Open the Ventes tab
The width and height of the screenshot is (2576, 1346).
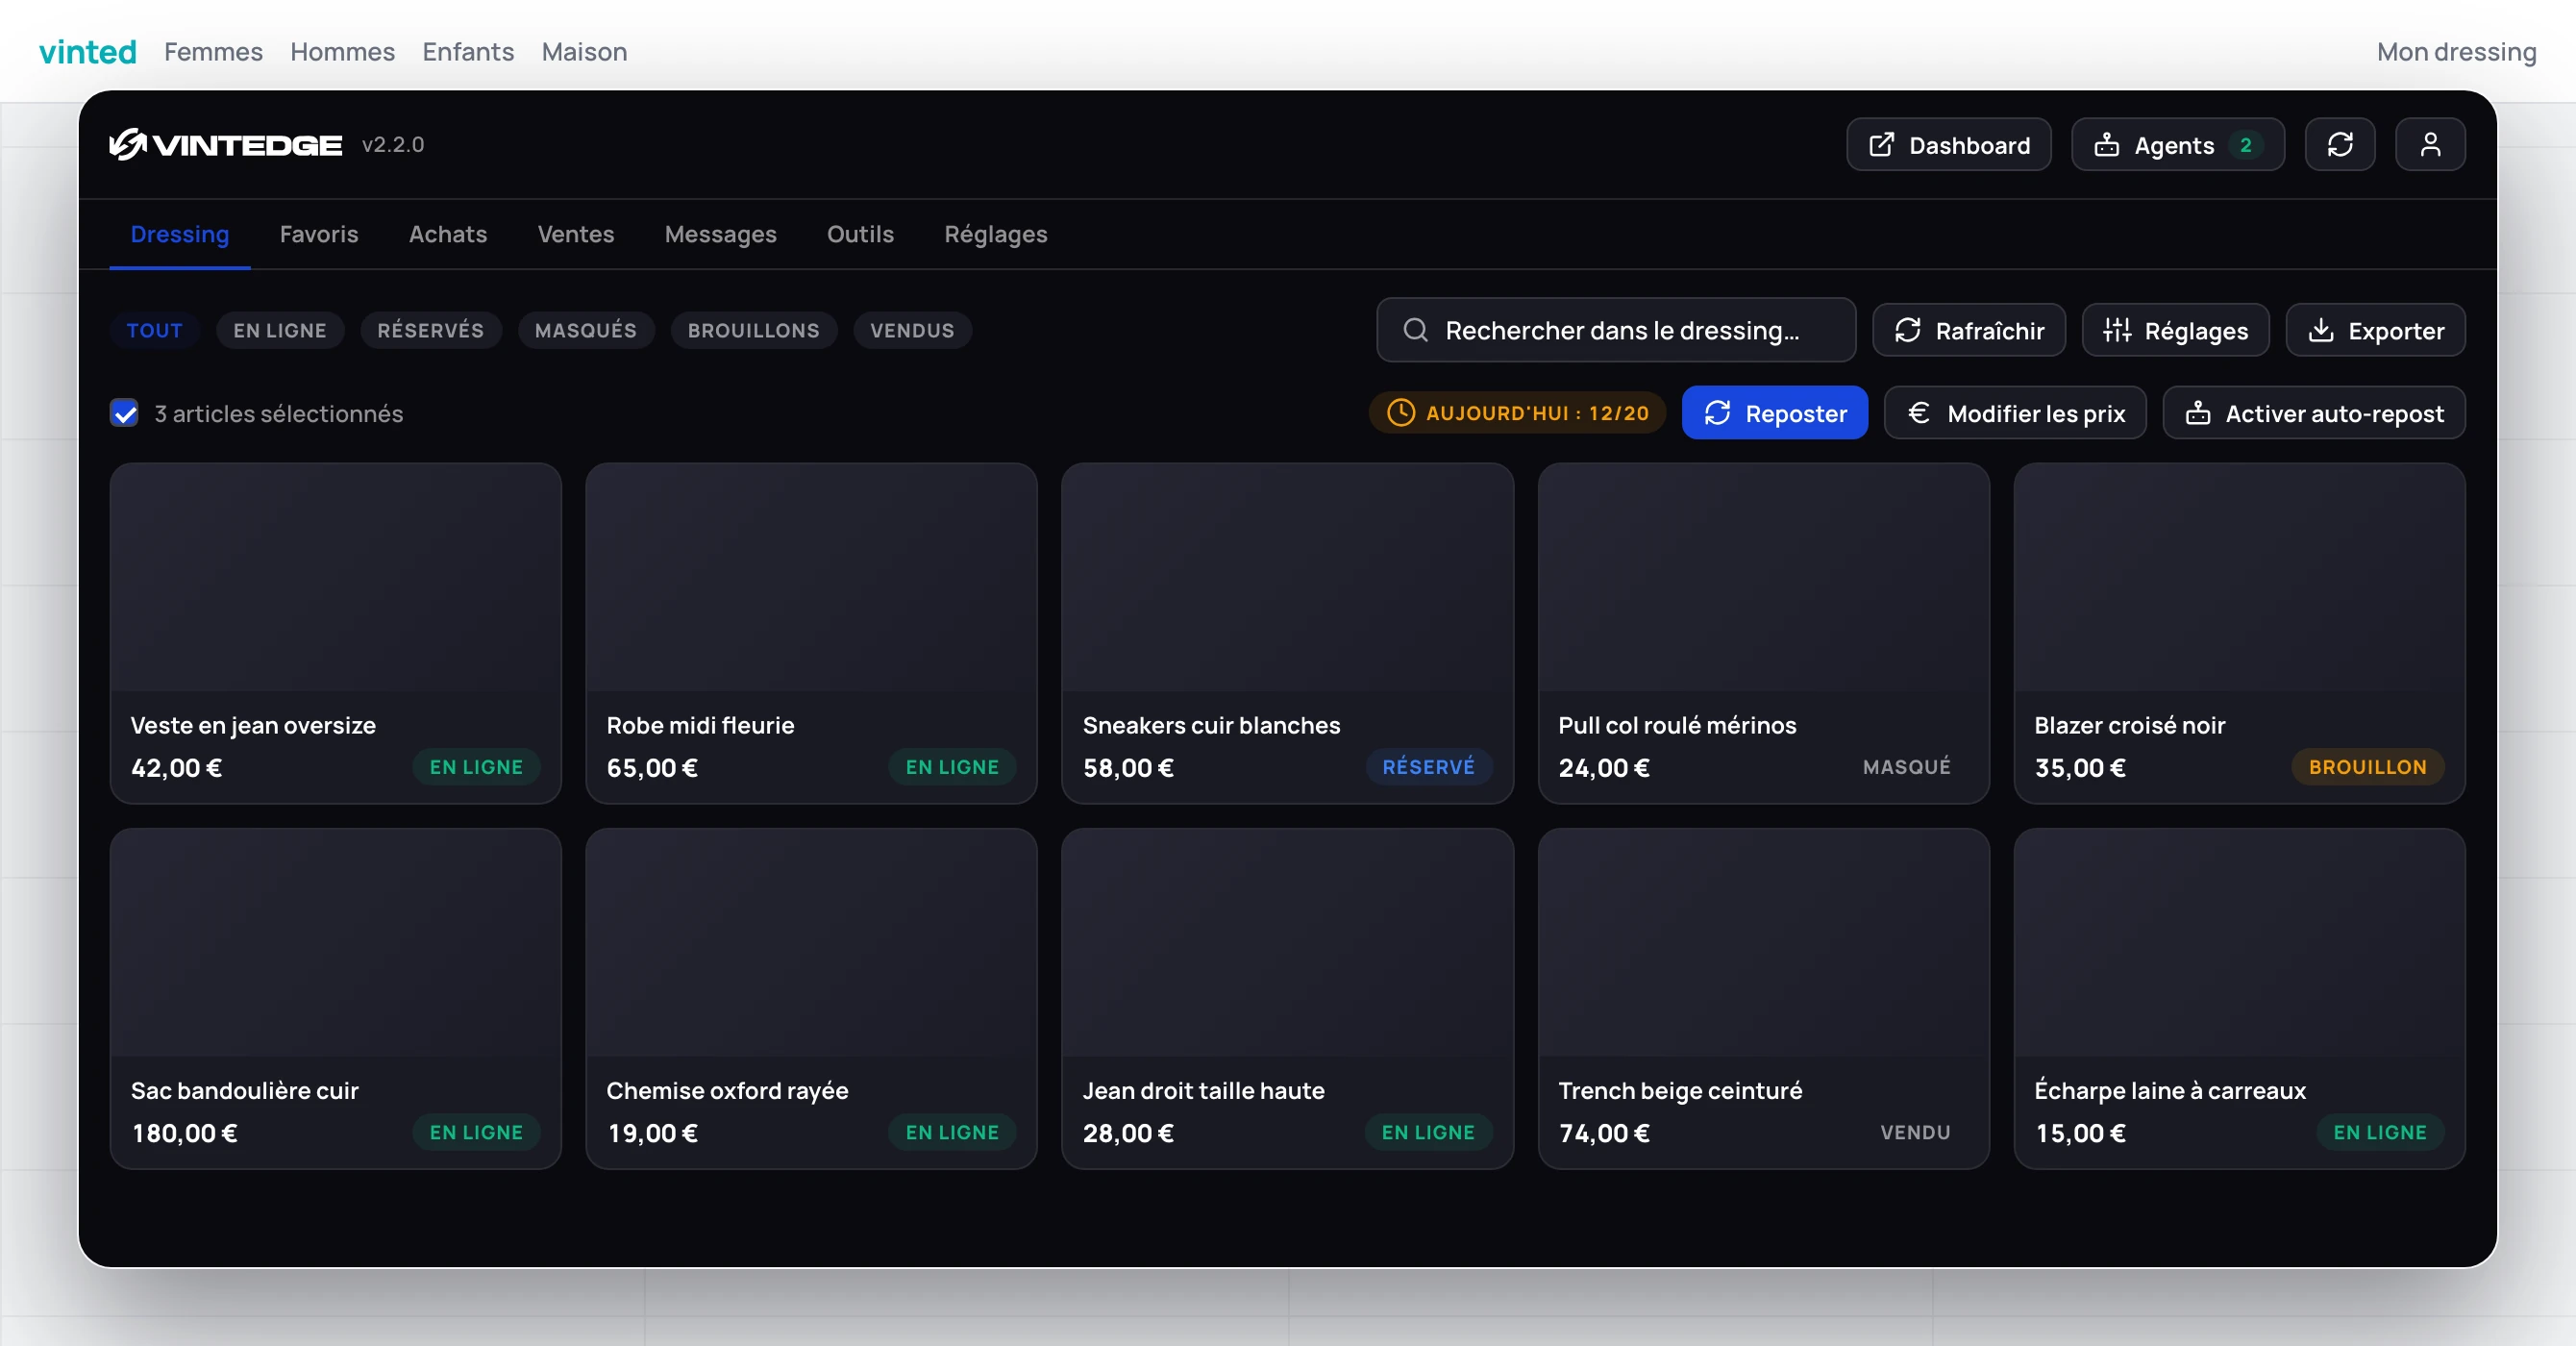(576, 234)
